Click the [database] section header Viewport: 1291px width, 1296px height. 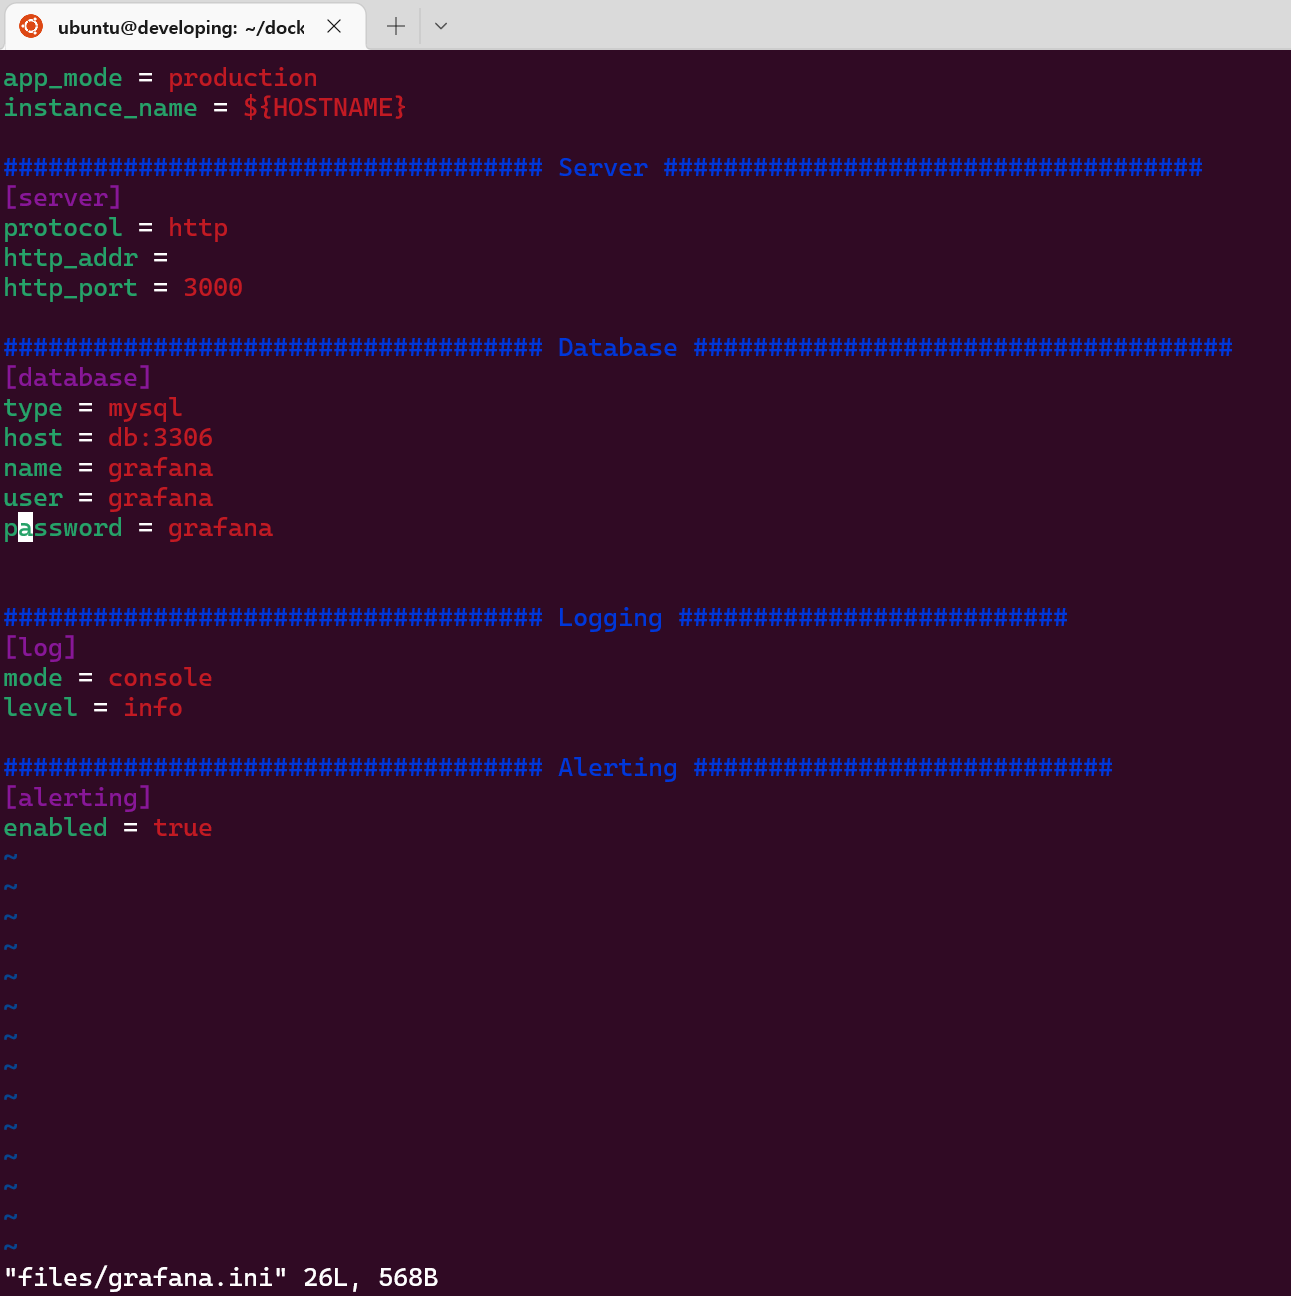[x=78, y=378]
